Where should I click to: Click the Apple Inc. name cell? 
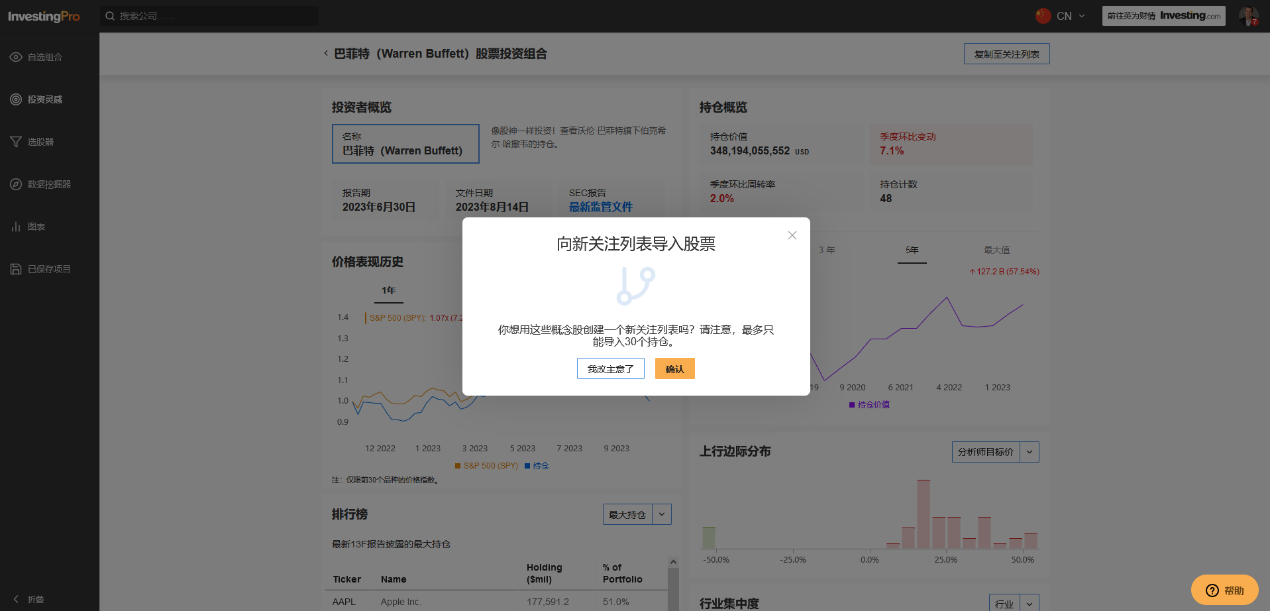point(403,602)
